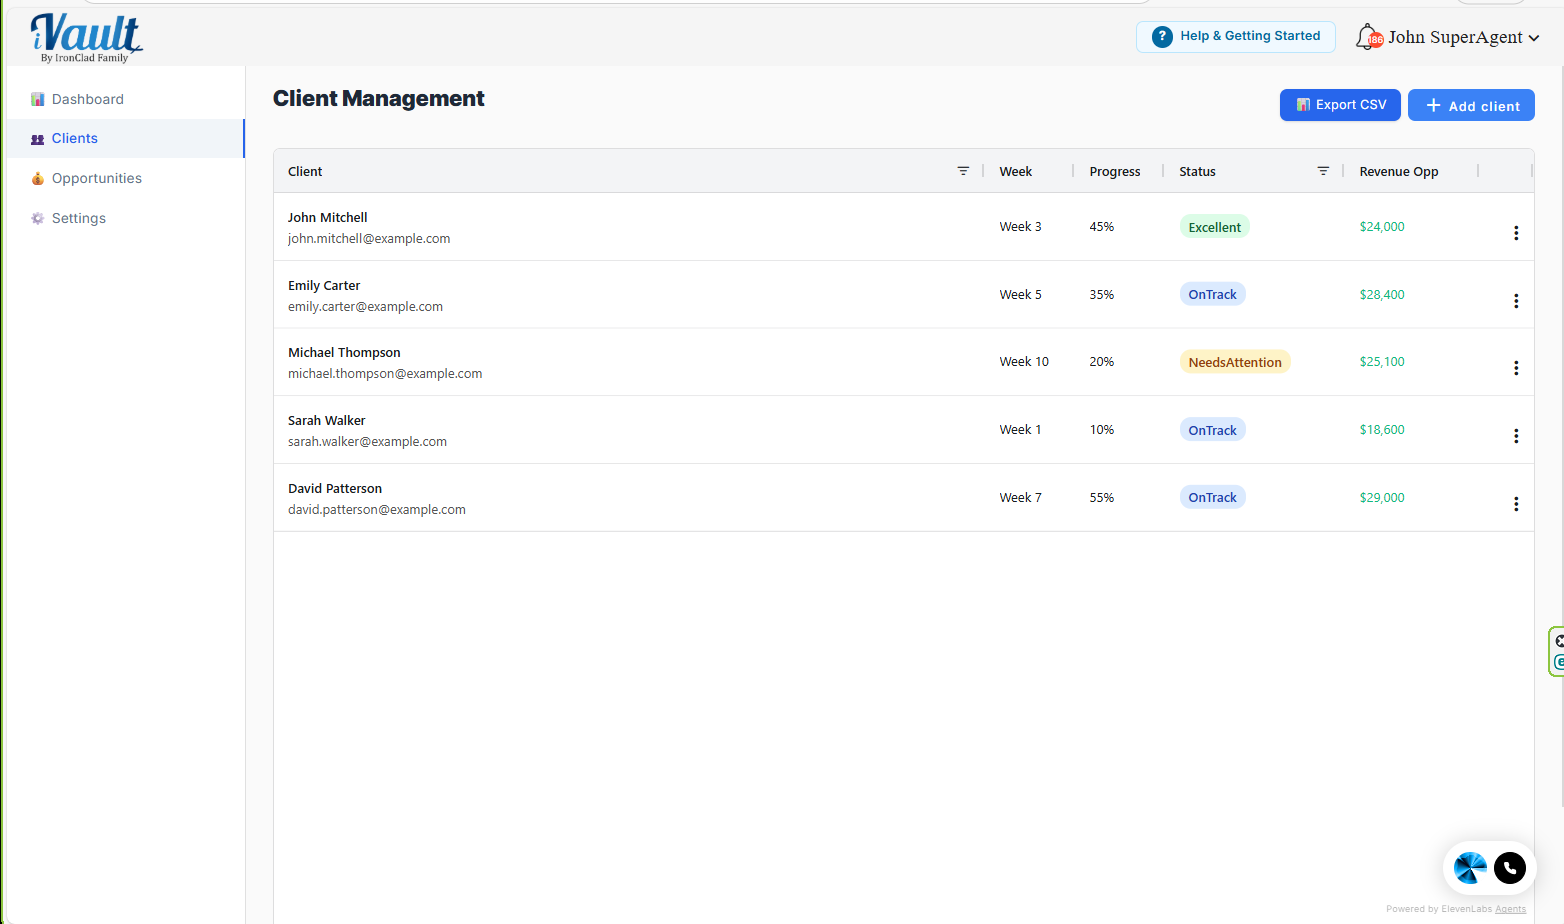Select the Sarah Walker client name
1564x924 pixels.
326,420
